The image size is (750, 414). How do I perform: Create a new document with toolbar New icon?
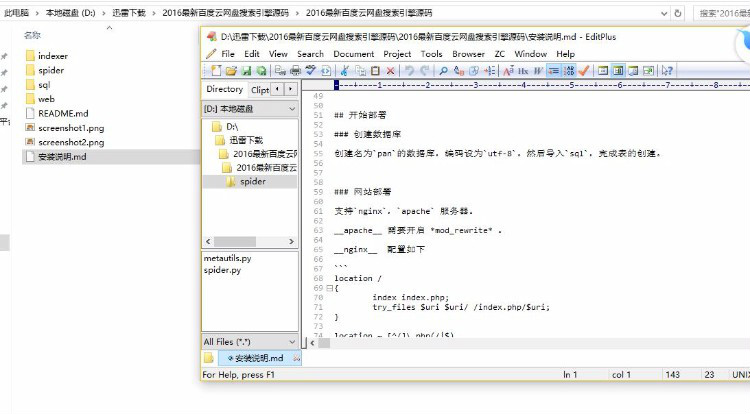(216, 71)
